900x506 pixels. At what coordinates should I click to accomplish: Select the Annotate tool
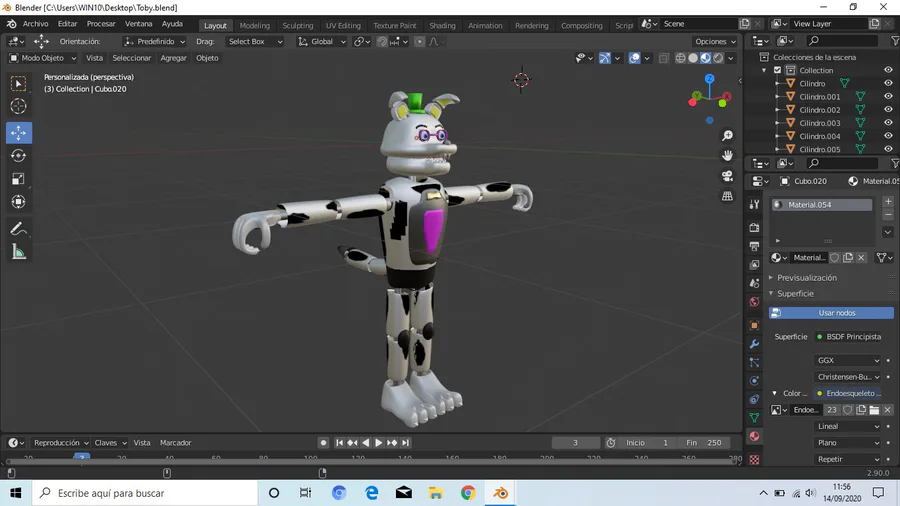18,229
